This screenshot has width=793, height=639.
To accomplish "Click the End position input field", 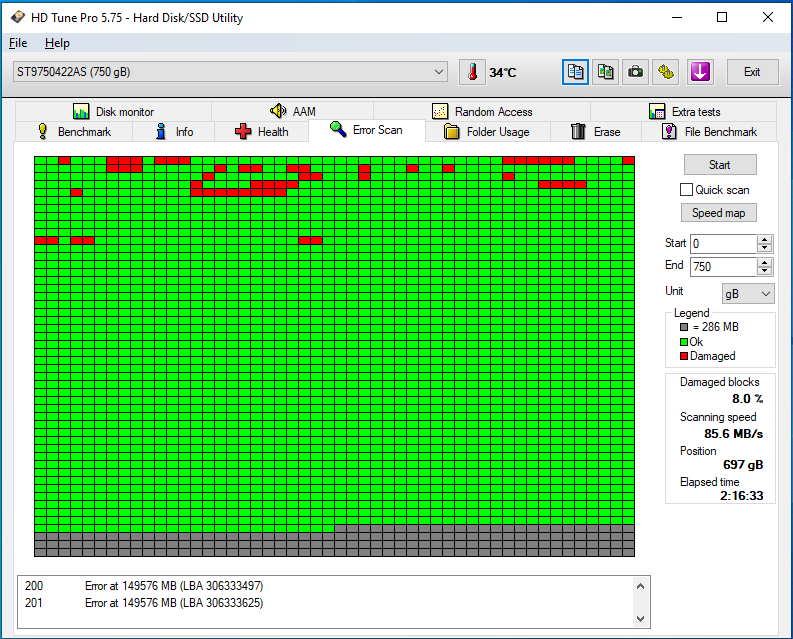I will pos(723,267).
